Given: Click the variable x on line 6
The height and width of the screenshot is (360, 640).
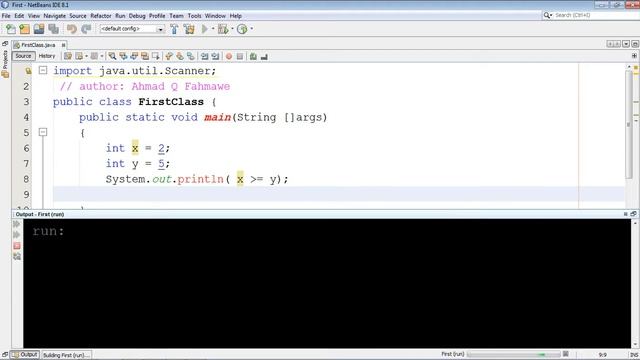Looking at the screenshot, I should click(135, 148).
